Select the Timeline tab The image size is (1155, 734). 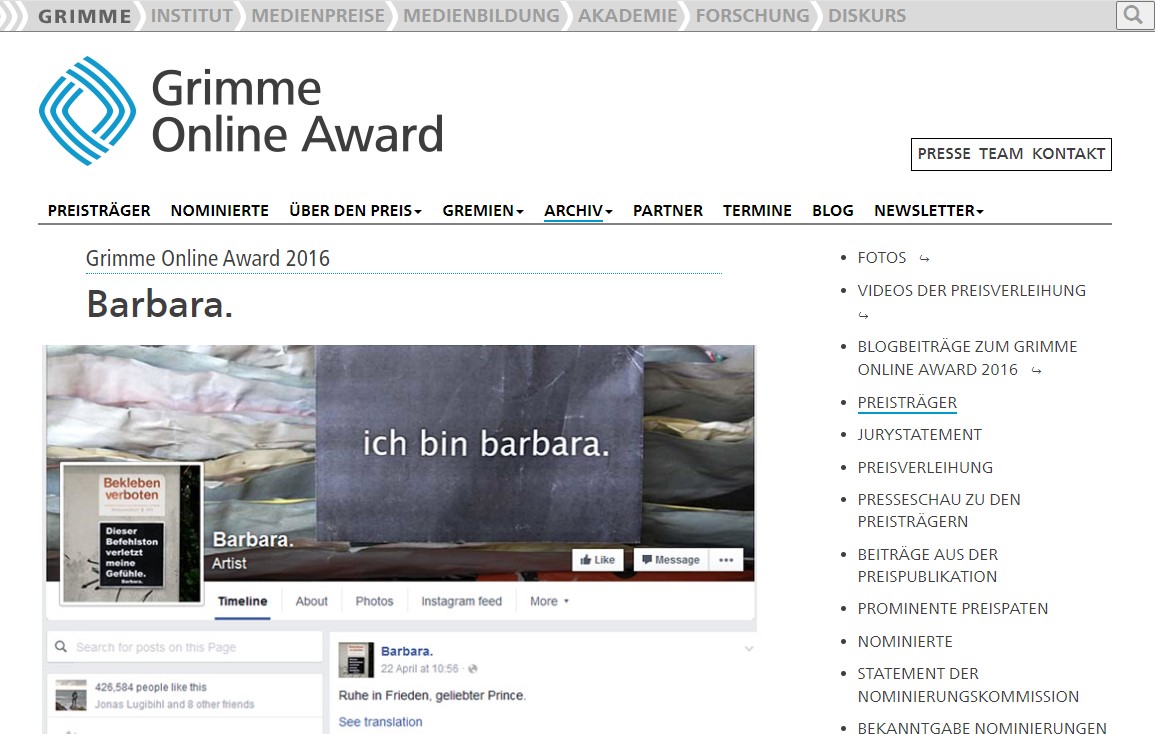click(242, 601)
